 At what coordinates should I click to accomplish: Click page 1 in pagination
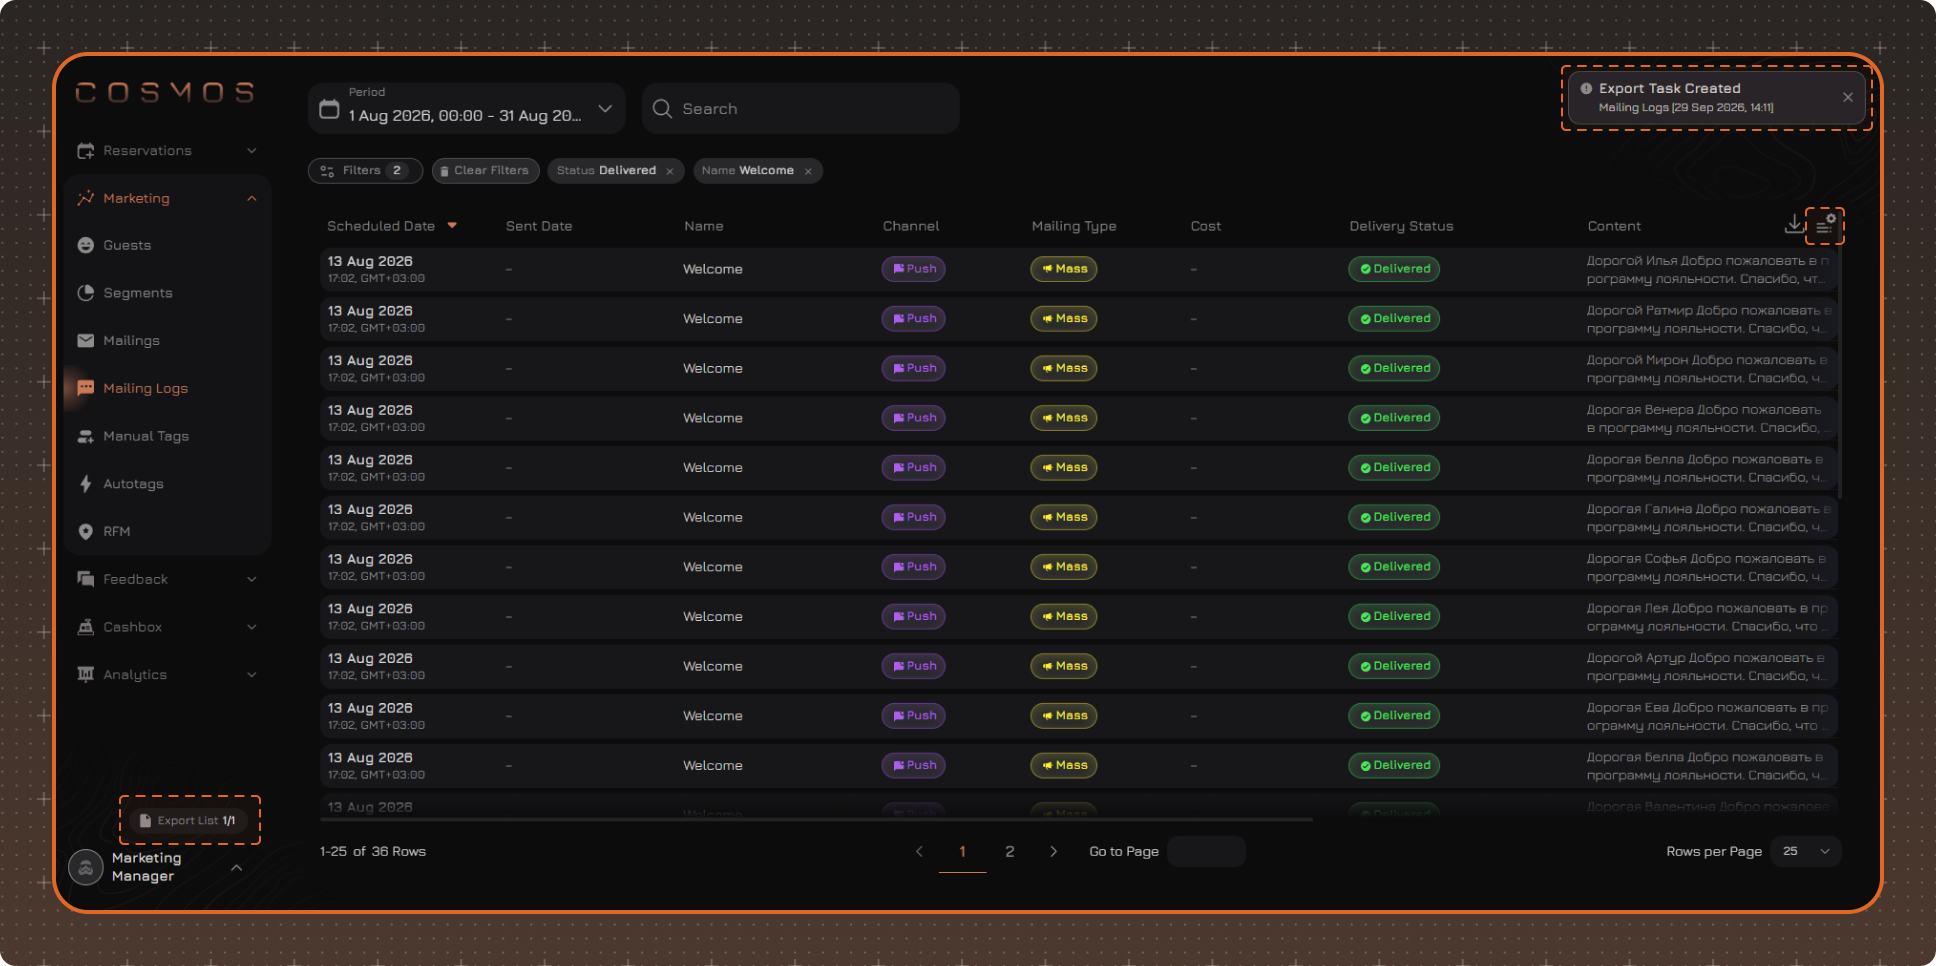tap(962, 852)
